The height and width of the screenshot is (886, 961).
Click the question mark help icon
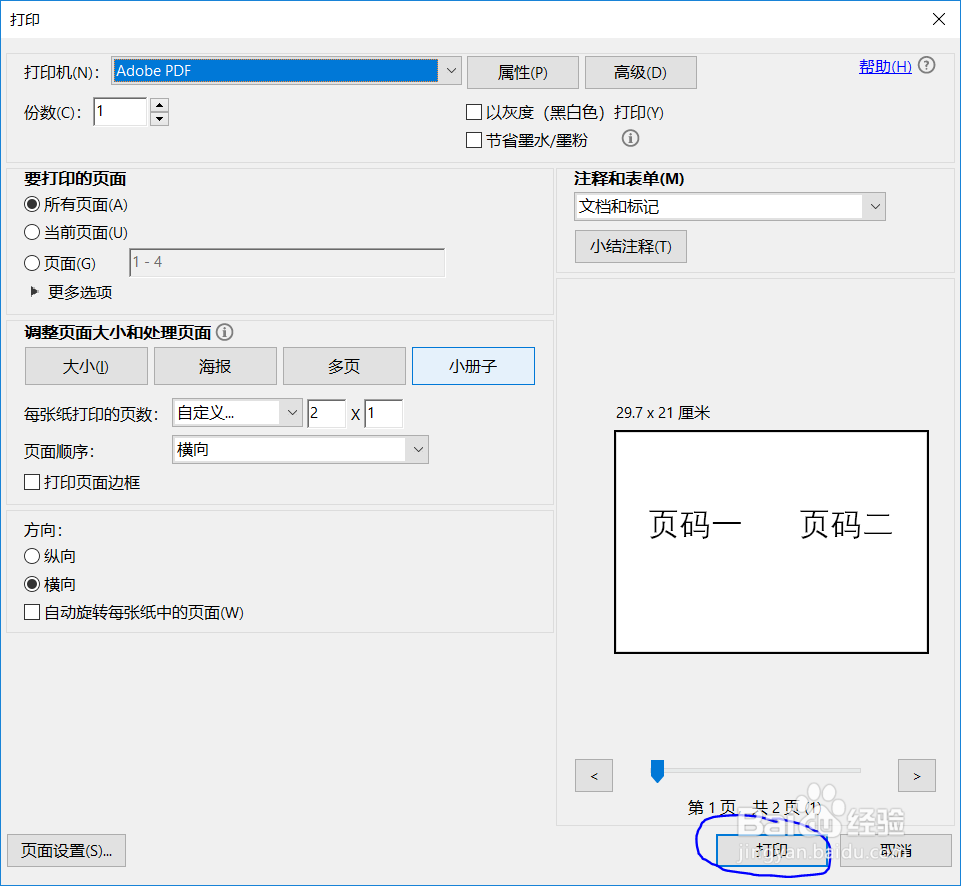click(926, 65)
